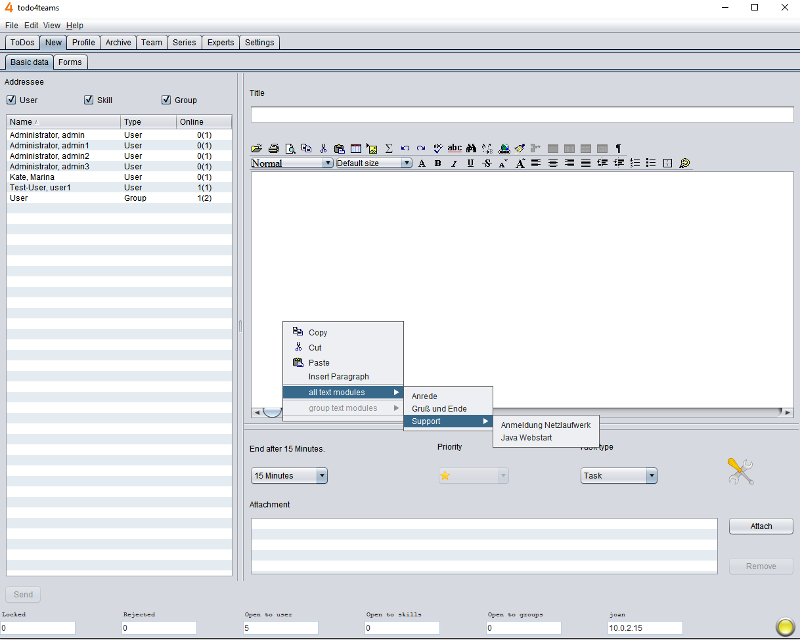This screenshot has height=640, width=800.
Task: Redo the edit with the redo arrow
Action: click(421, 149)
